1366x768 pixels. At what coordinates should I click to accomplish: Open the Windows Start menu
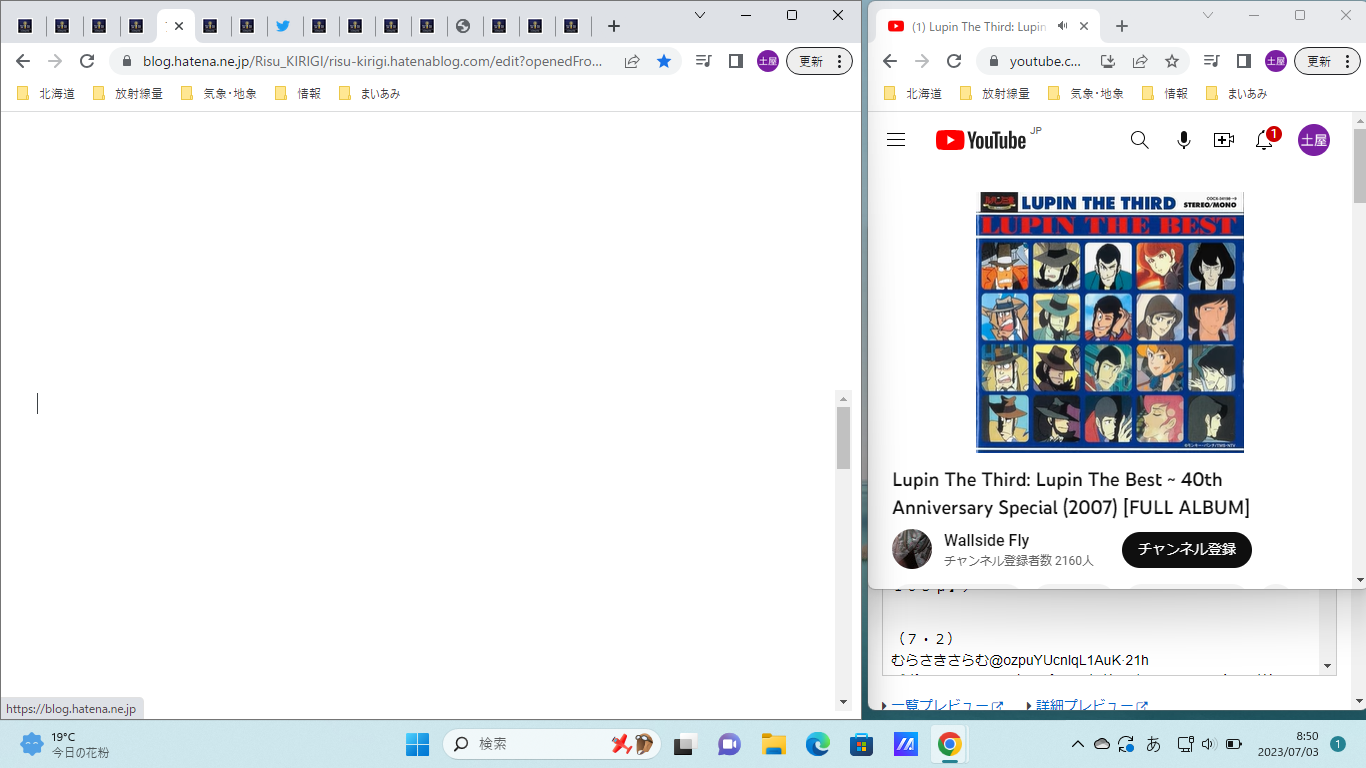(417, 744)
